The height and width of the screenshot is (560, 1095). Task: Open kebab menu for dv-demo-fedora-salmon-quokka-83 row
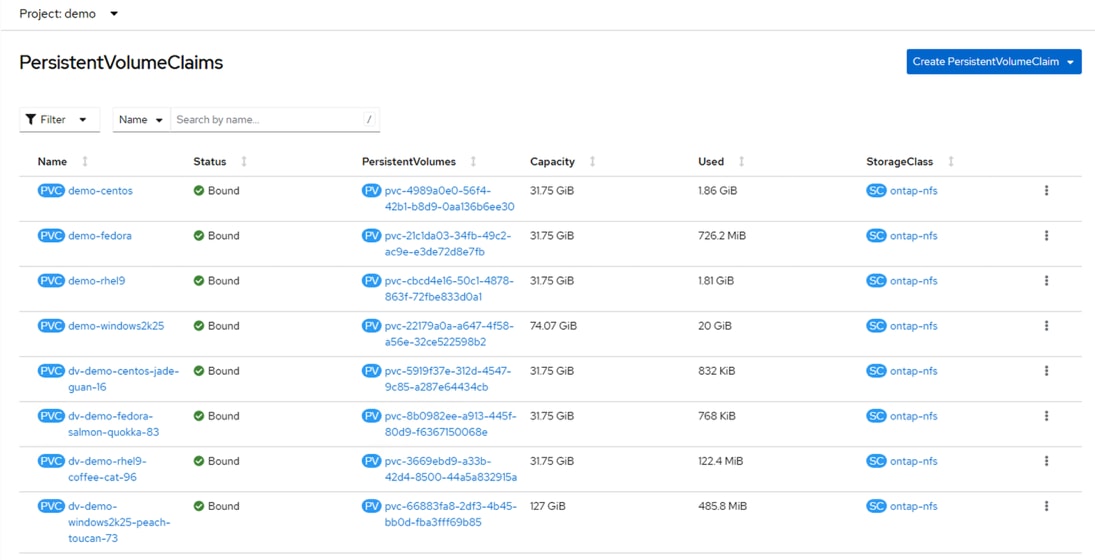pos(1046,415)
